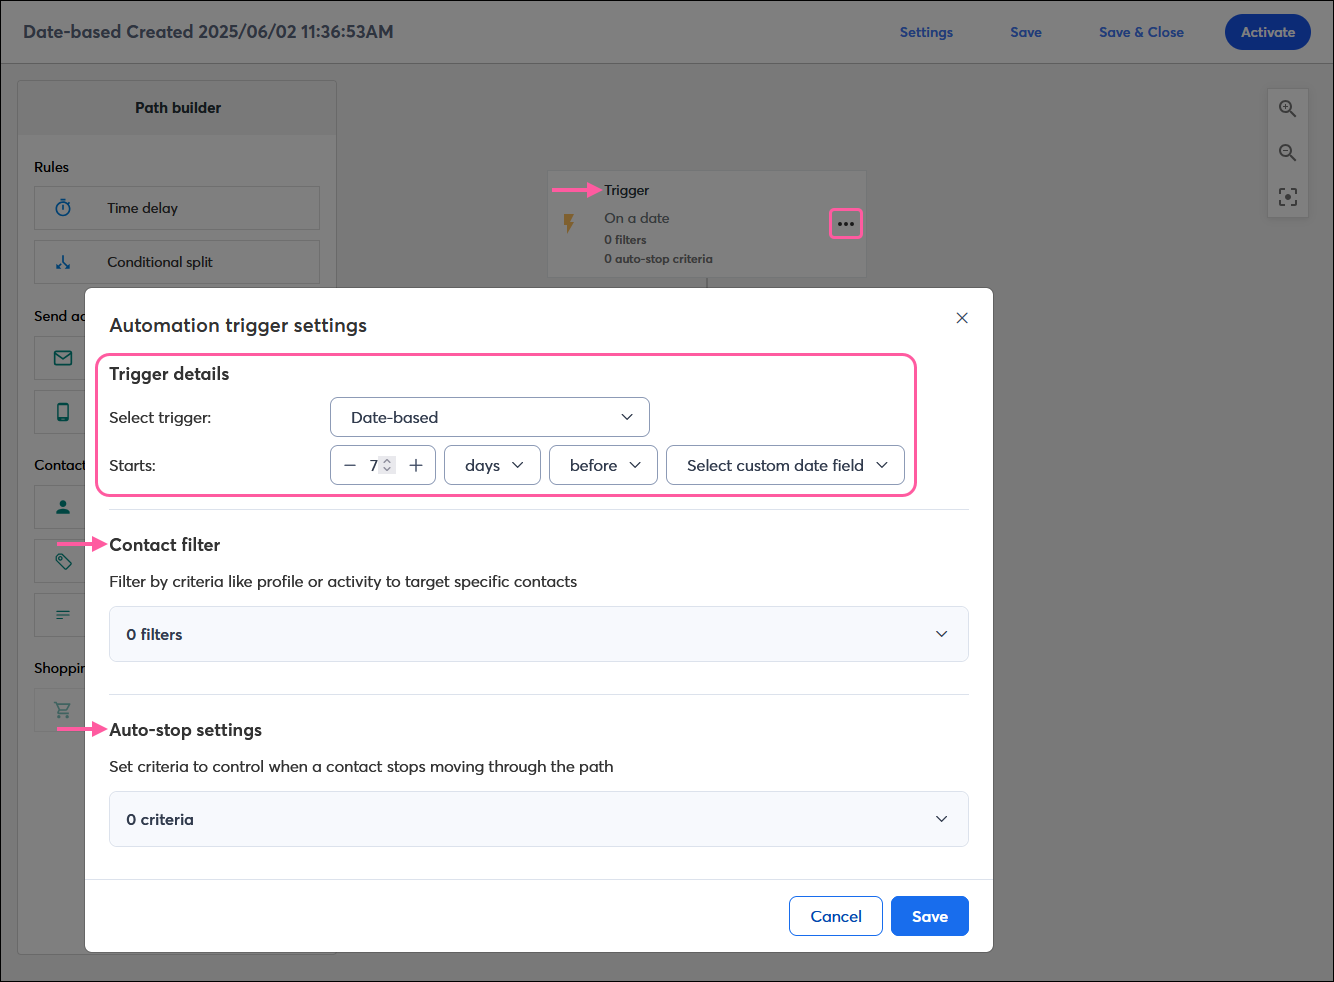Expand the 0 criteria section
The image size is (1334, 982).
pyautogui.click(x=539, y=819)
